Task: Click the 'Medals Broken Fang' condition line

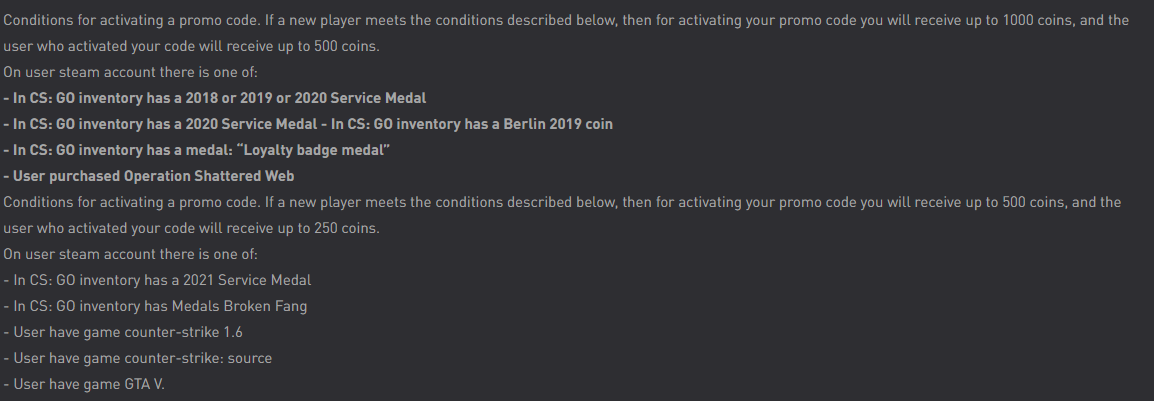Action: pyautogui.click(x=155, y=306)
